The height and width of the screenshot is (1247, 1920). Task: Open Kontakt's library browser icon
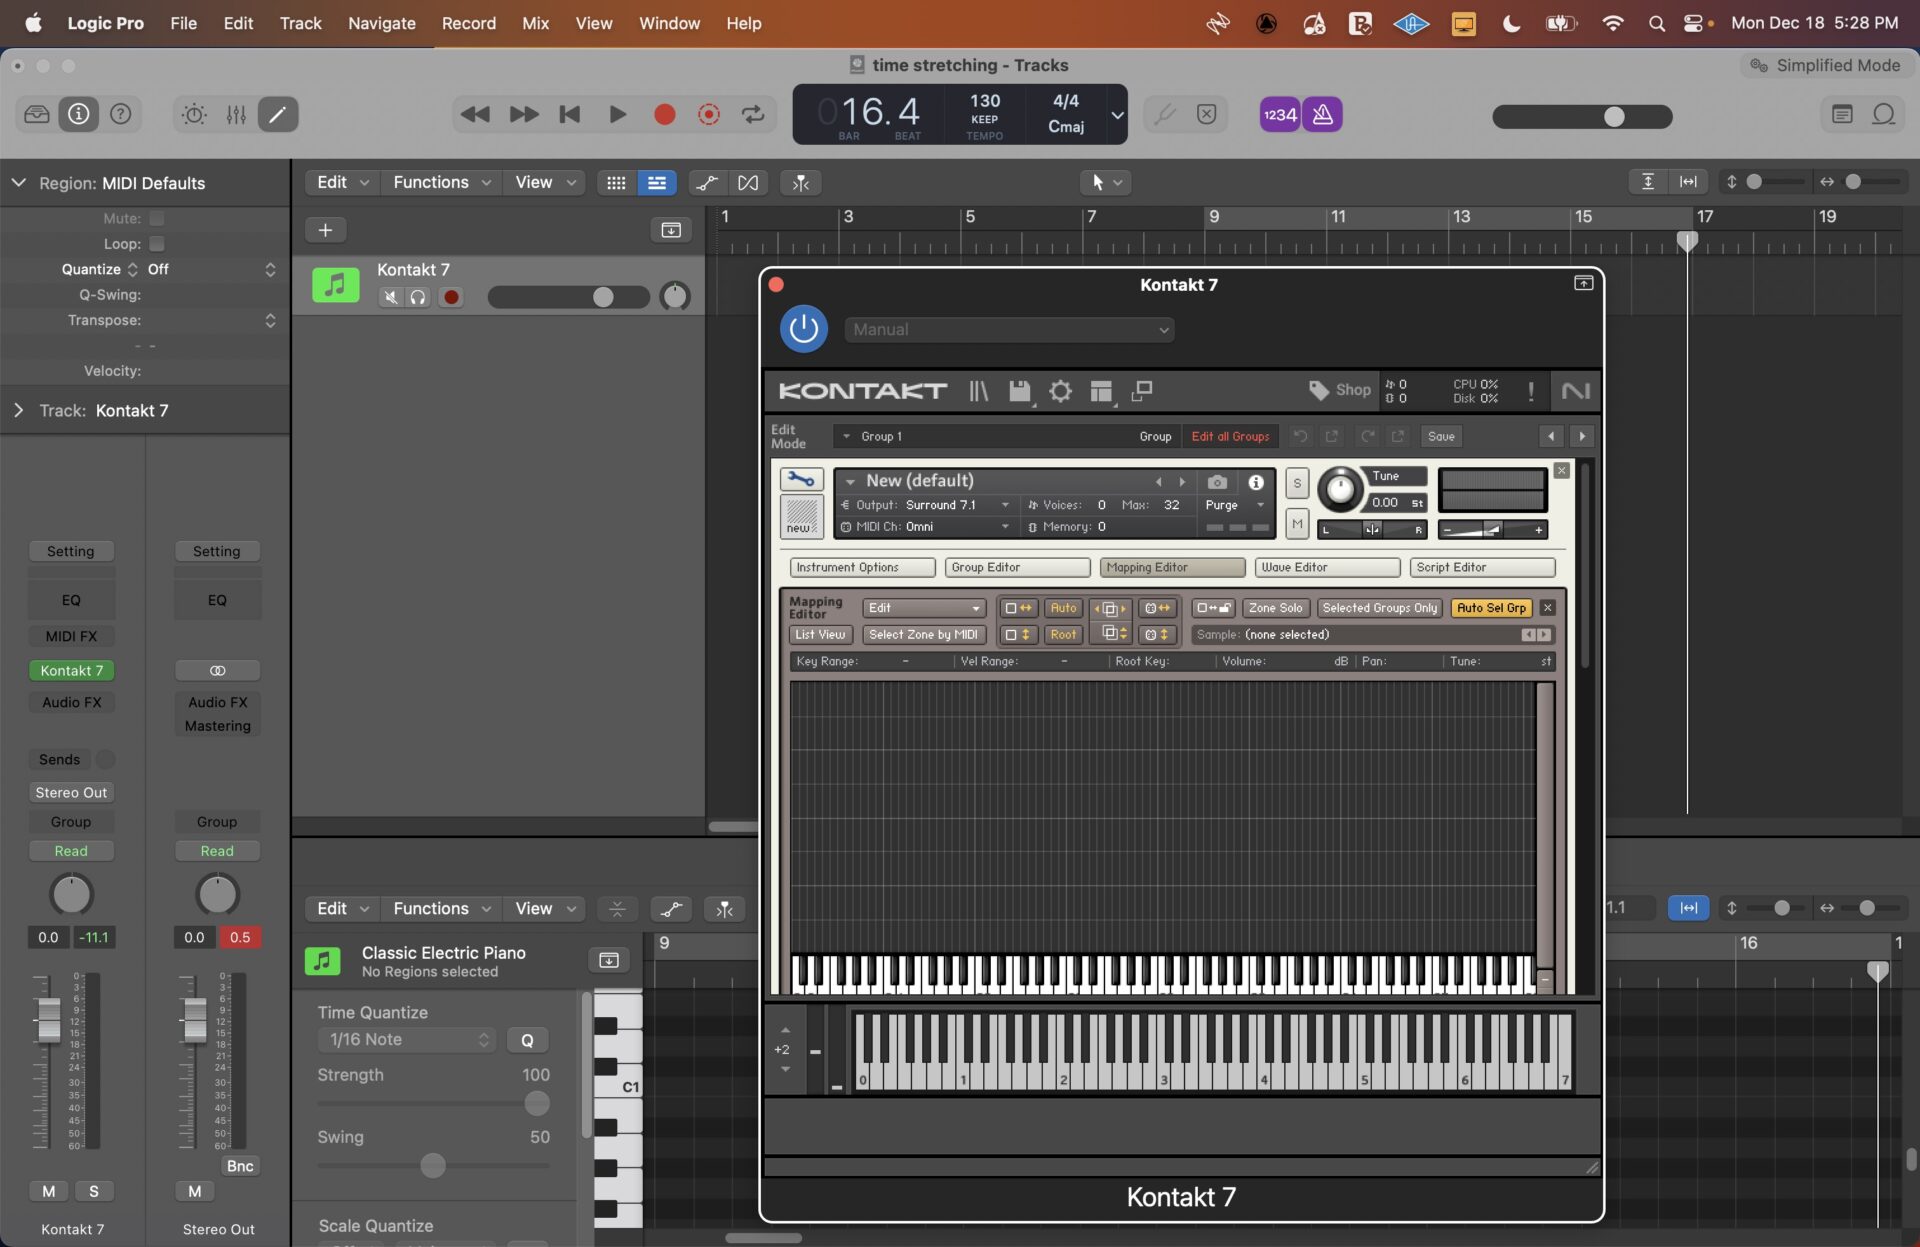tap(978, 391)
